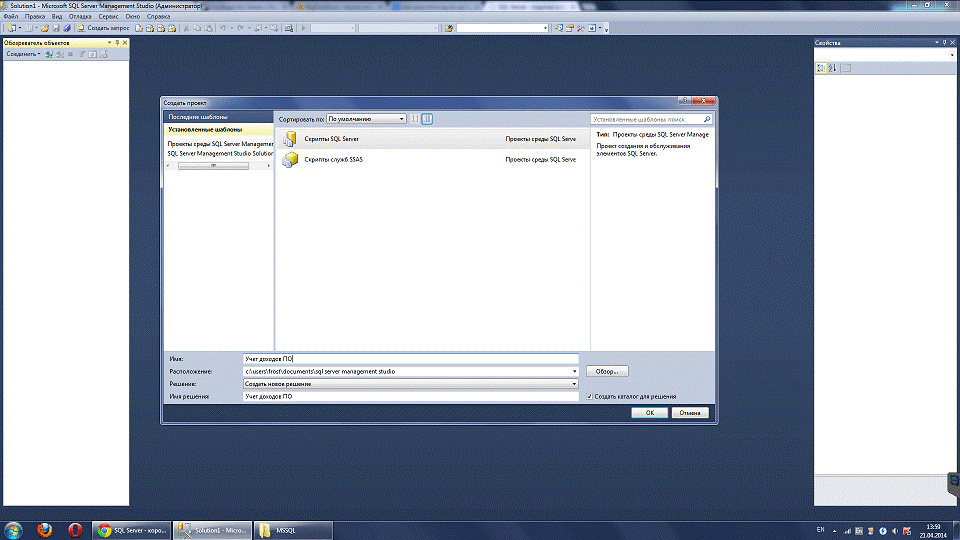
Task: Select the Скрипты служб SSAS template icon
Action: point(290,159)
